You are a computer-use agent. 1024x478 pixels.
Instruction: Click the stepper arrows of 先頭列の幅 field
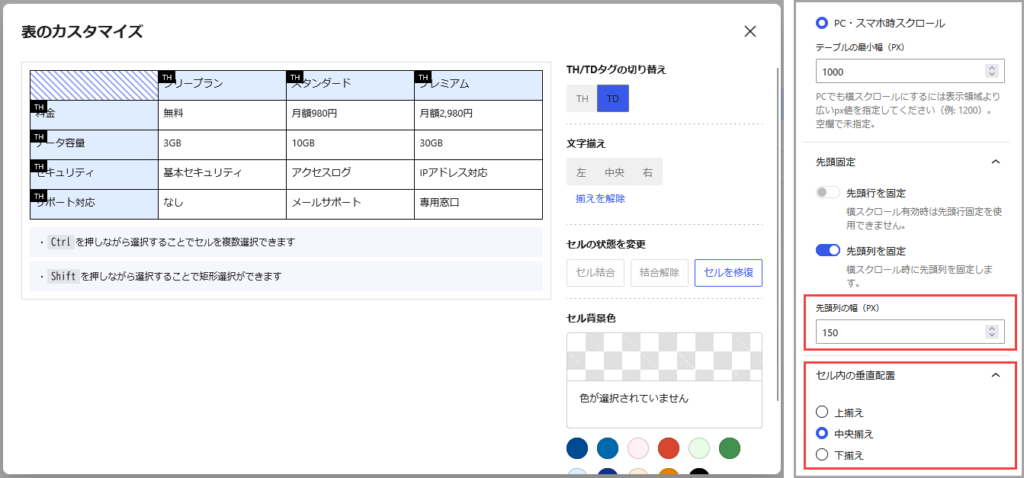coord(992,332)
